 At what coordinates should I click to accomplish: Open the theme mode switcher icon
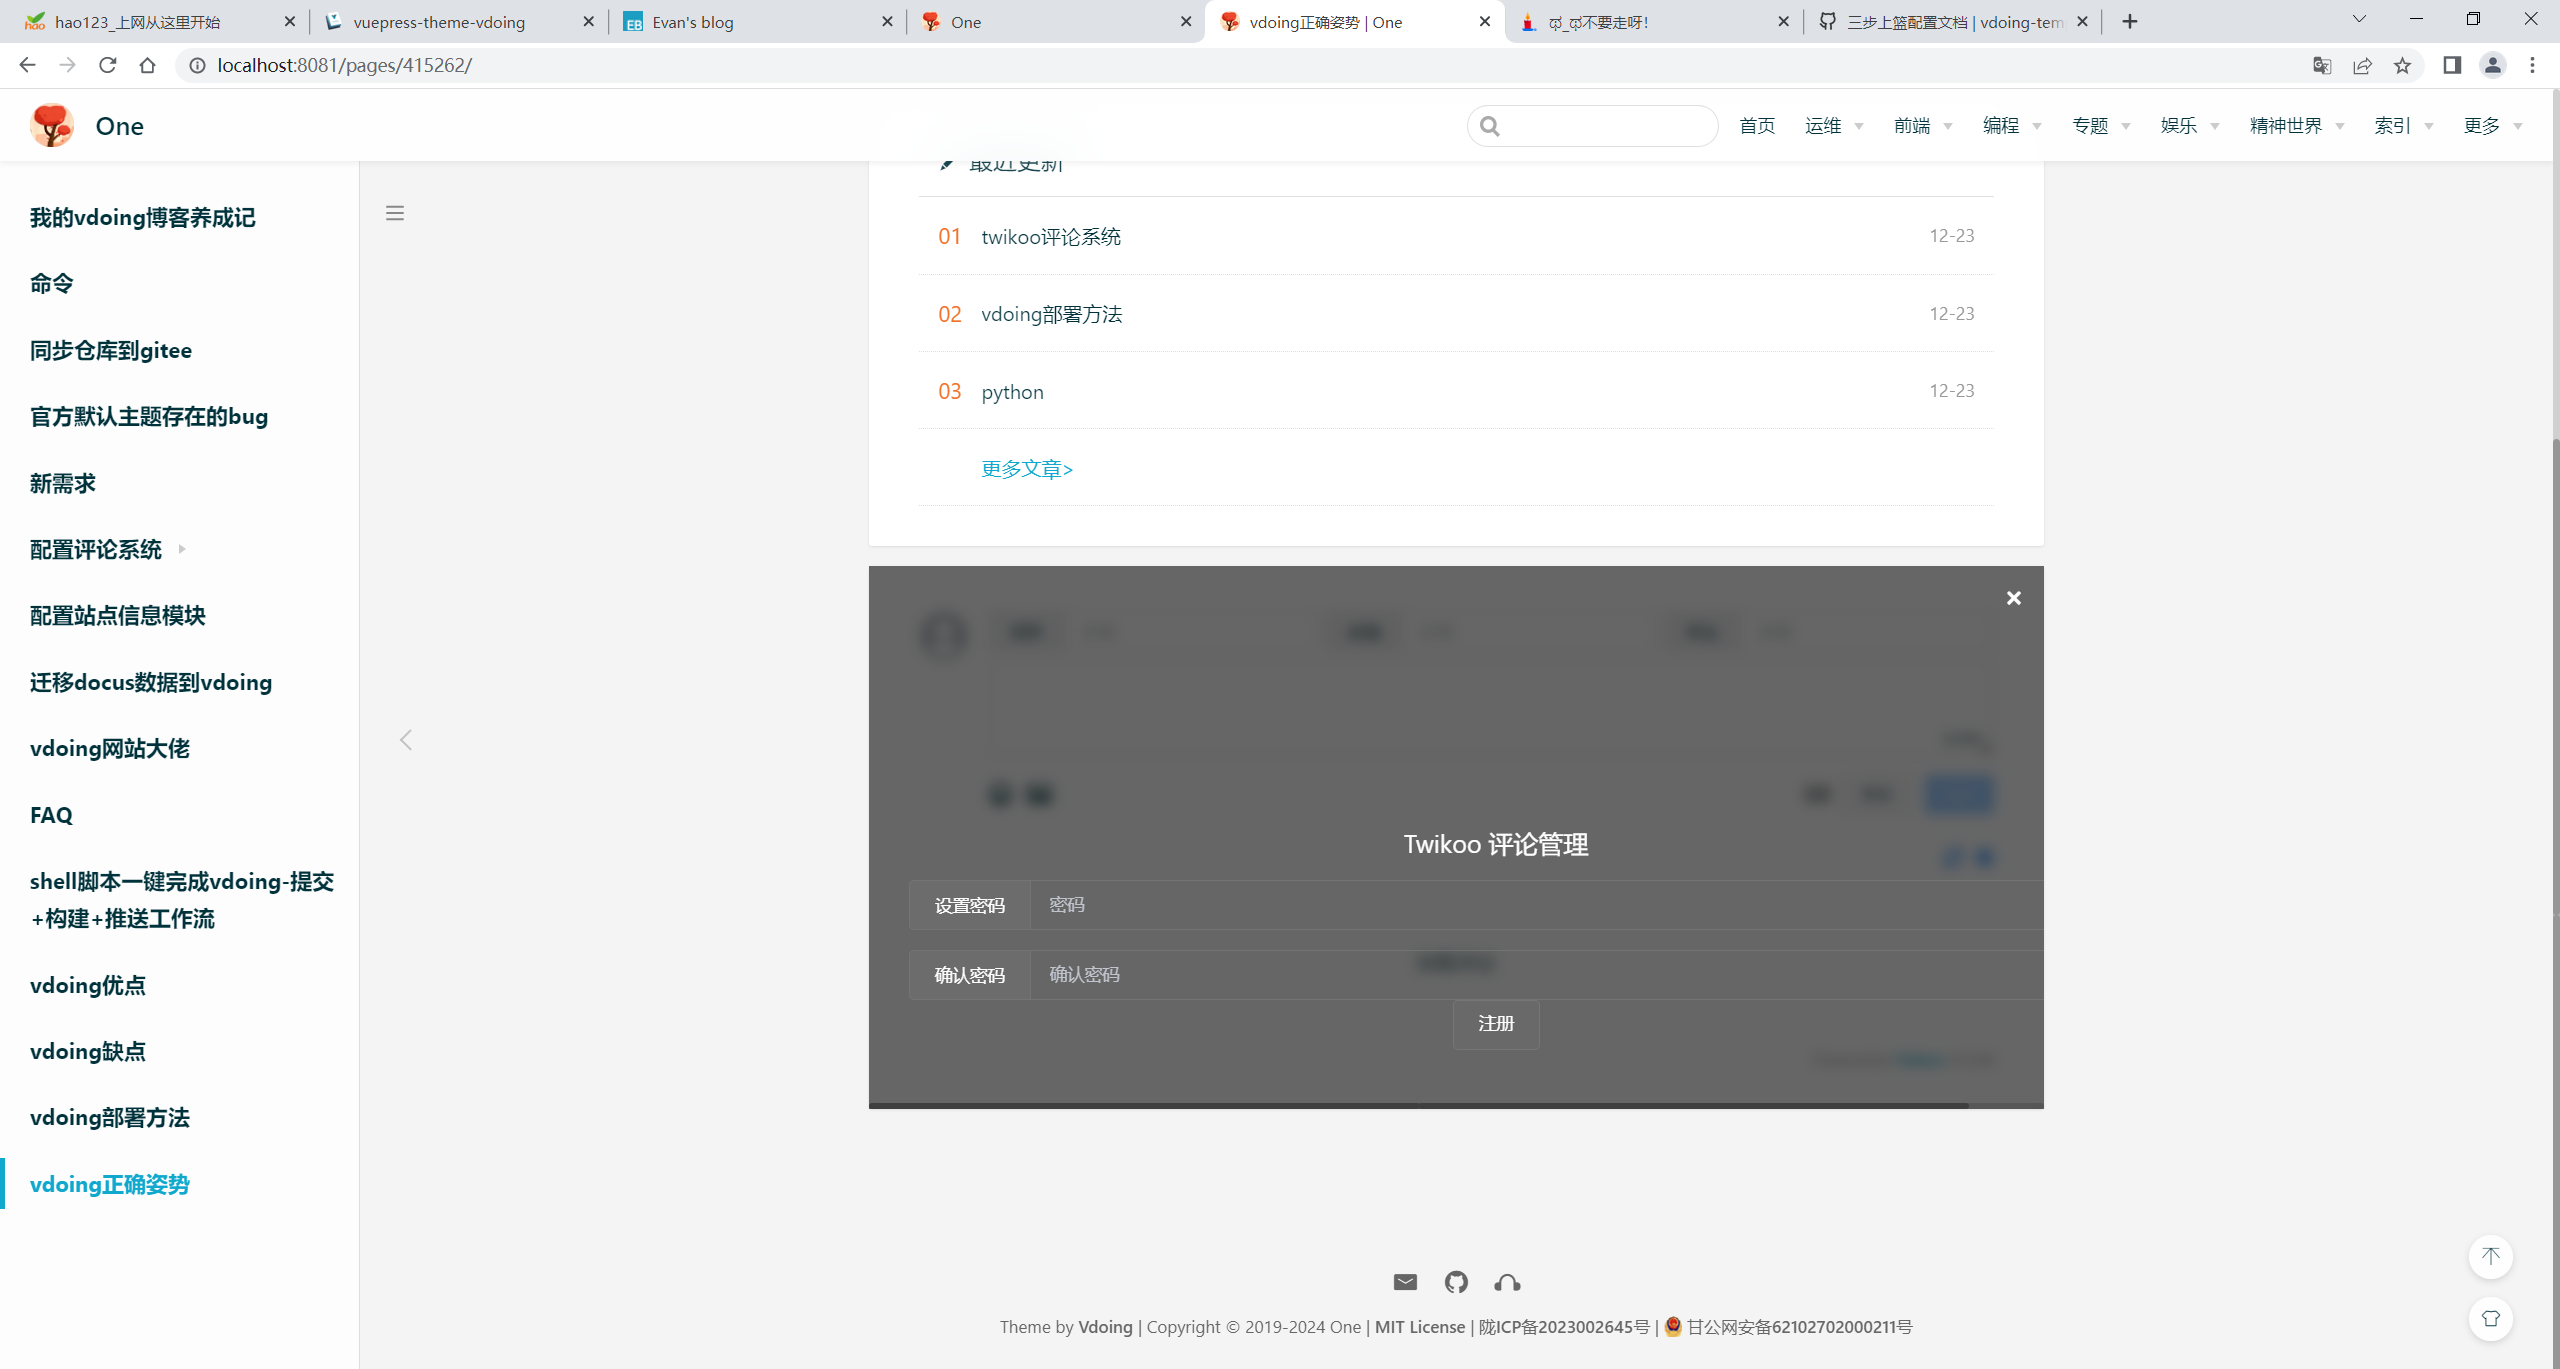tap(2490, 1319)
